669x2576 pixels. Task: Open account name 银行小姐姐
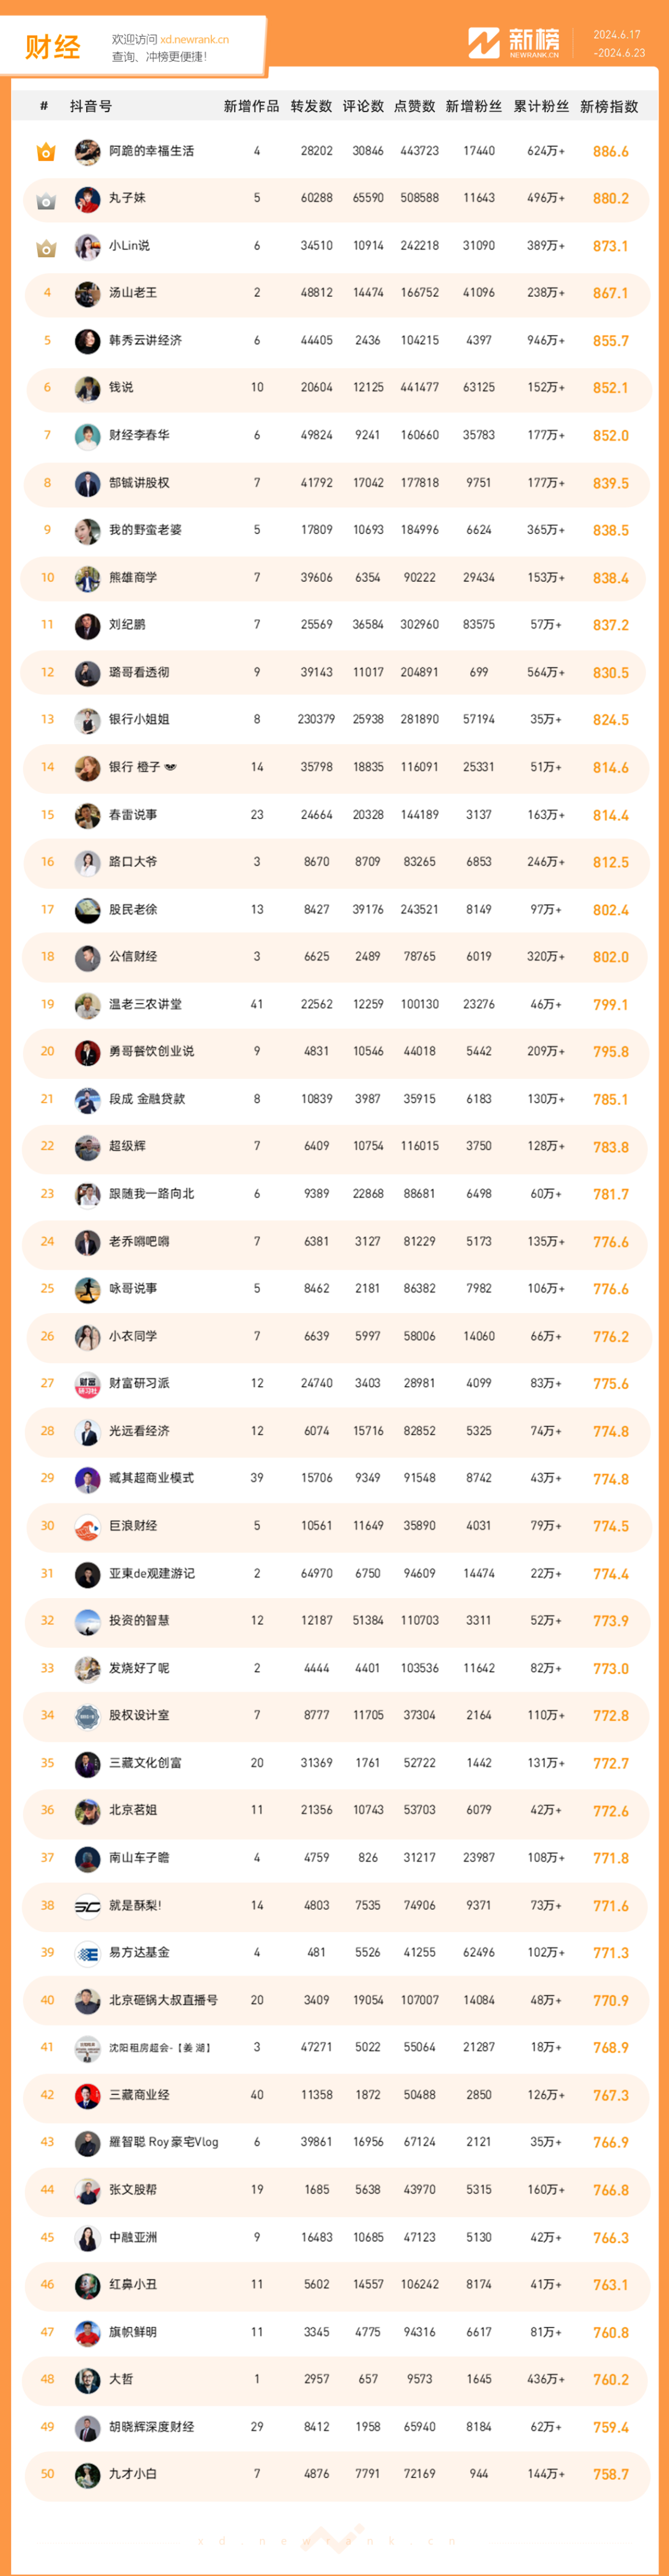(x=139, y=719)
